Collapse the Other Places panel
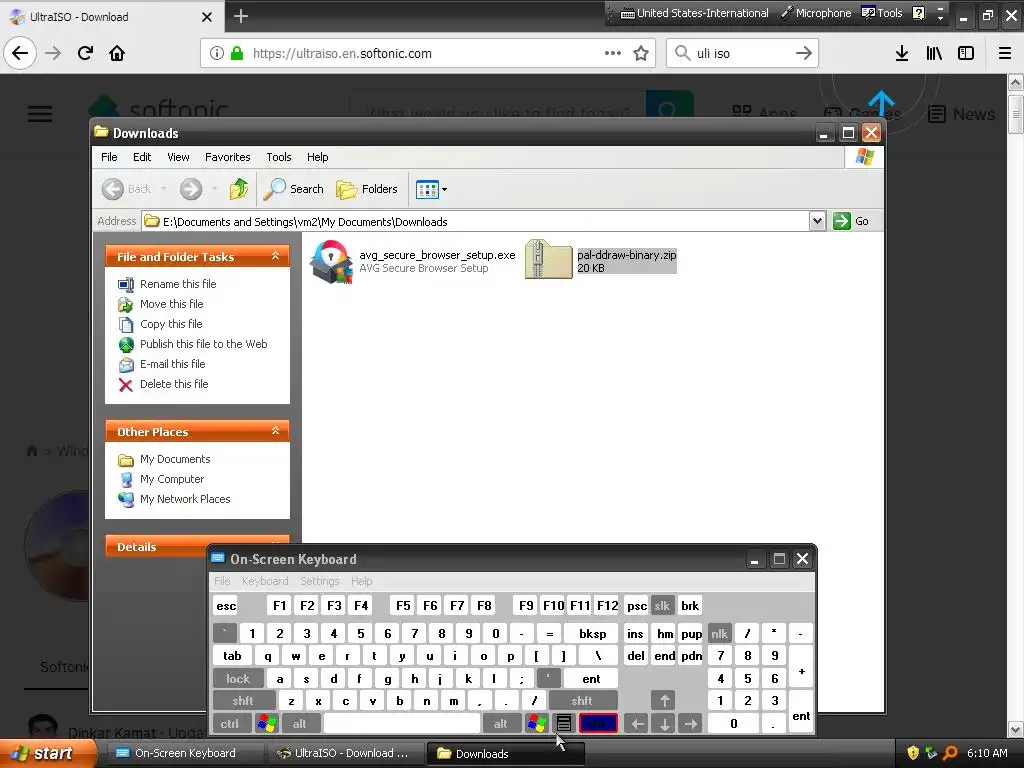 point(276,431)
